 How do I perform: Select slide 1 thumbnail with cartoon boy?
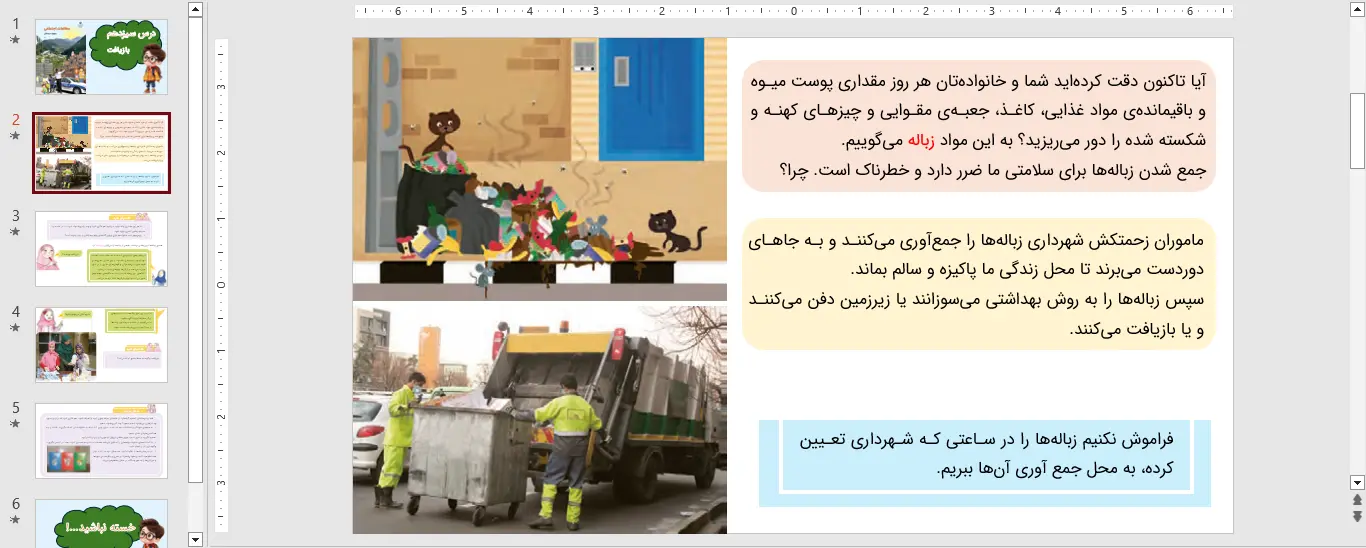click(102, 57)
